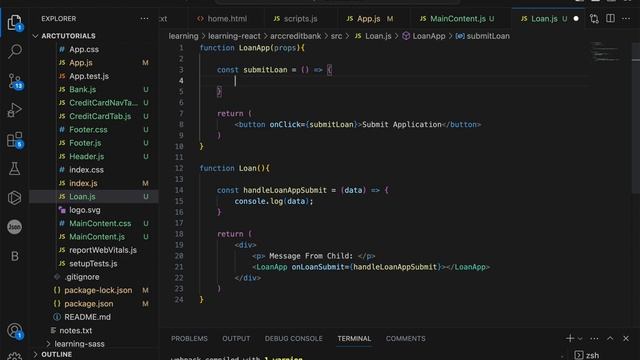Expand the learning-sass folder
Image resolution: width=640 pixels, height=360 pixels.
(x=79, y=344)
